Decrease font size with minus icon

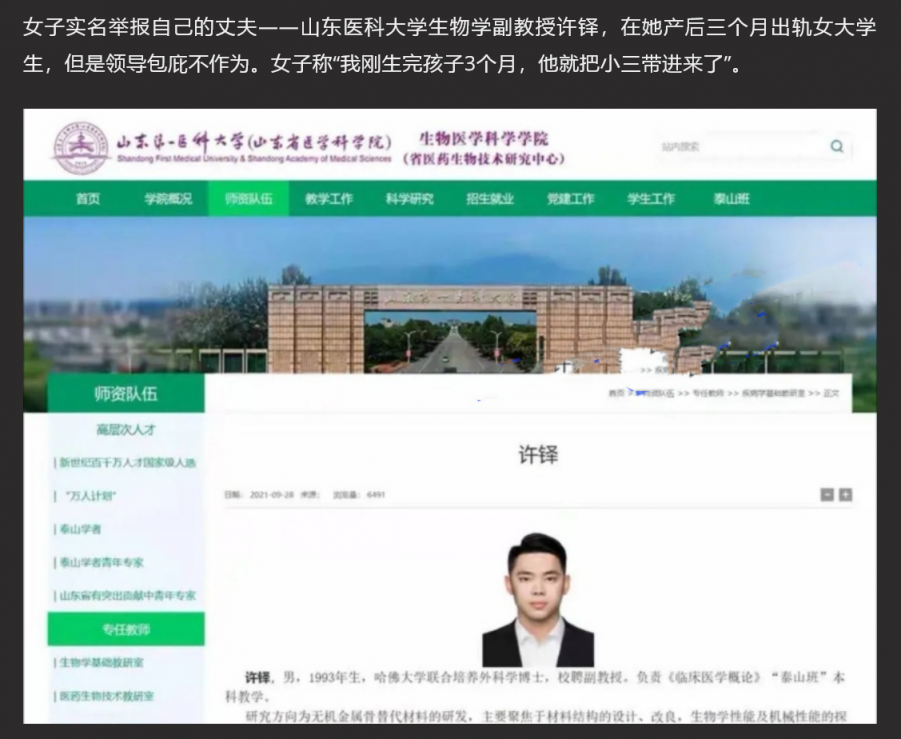(x=827, y=495)
